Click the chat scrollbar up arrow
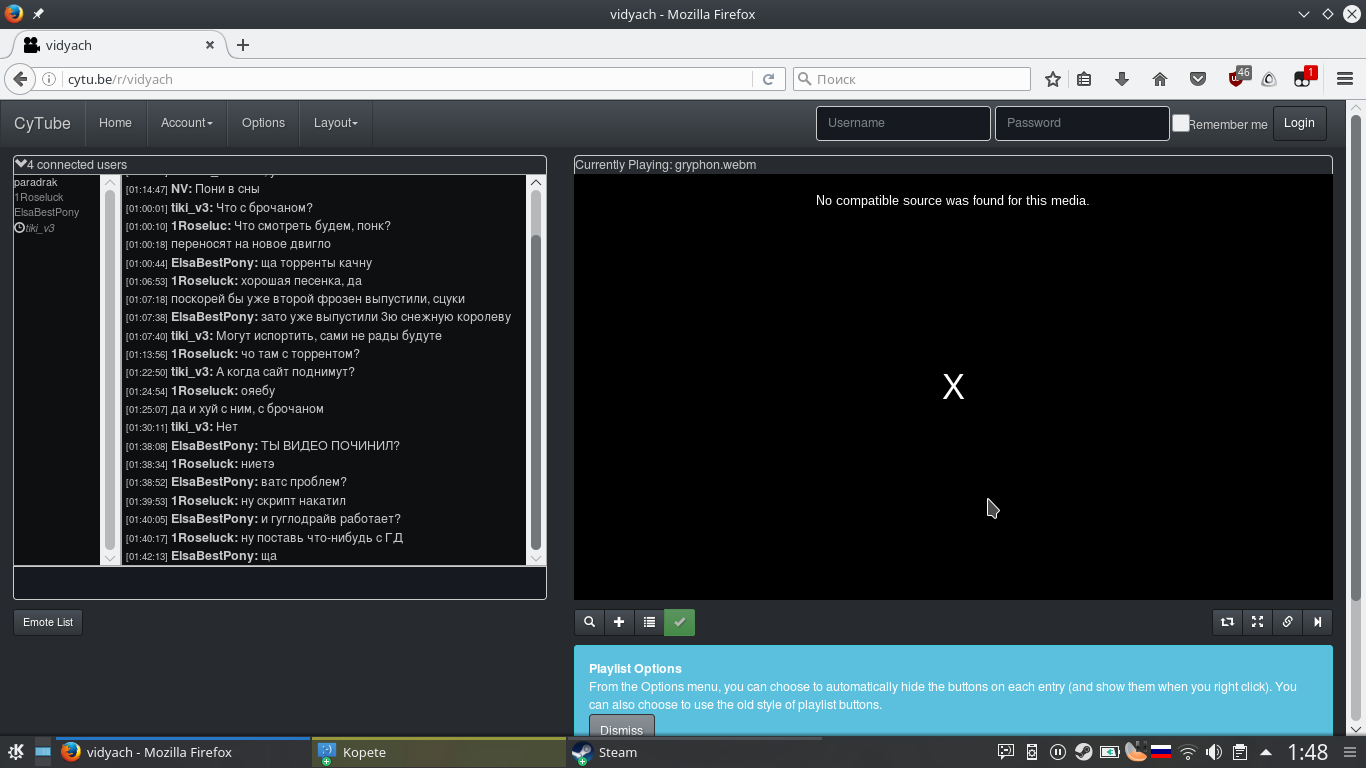 click(x=536, y=182)
